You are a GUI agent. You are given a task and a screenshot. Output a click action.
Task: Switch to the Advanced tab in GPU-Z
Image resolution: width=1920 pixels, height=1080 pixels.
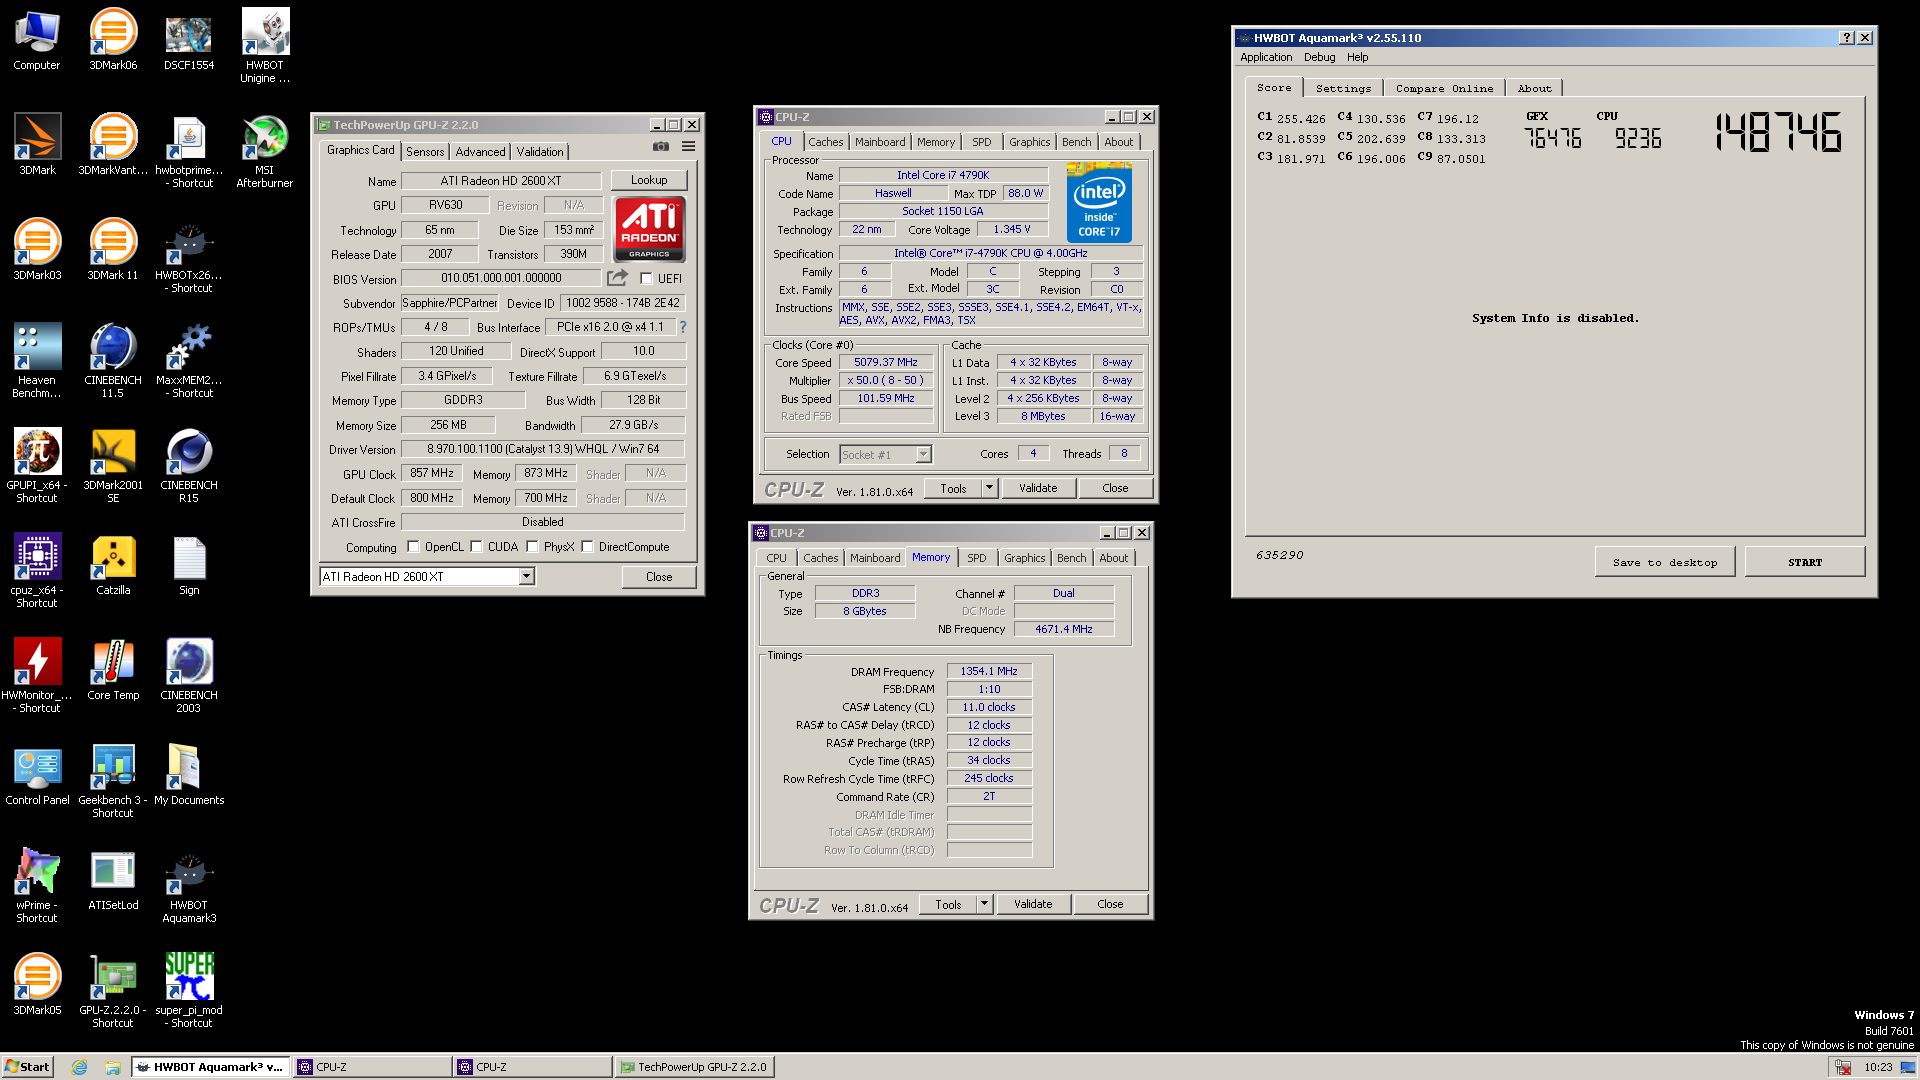(480, 152)
